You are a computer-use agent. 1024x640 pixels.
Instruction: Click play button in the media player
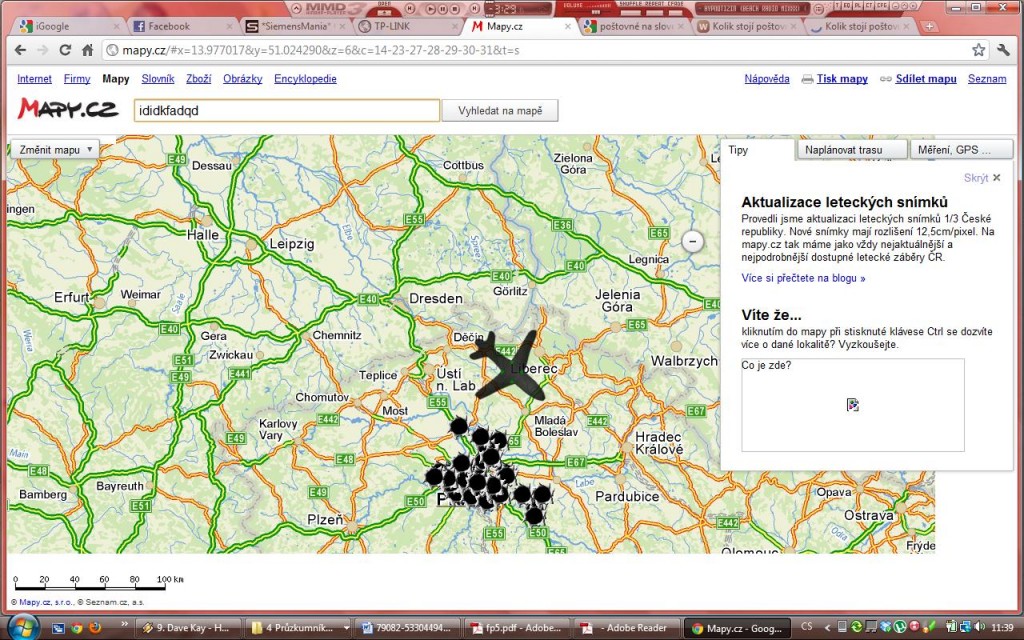point(430,9)
